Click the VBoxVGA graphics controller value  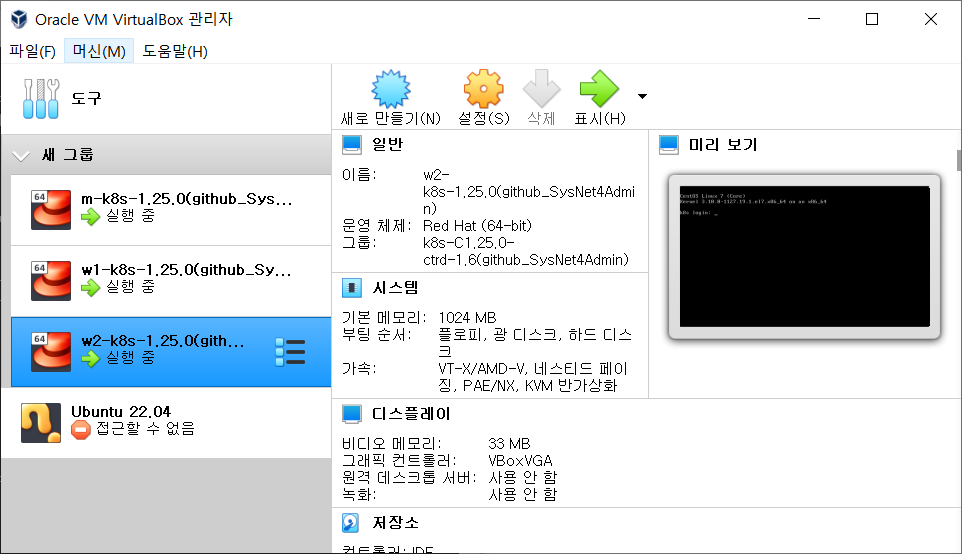[x=520, y=461]
